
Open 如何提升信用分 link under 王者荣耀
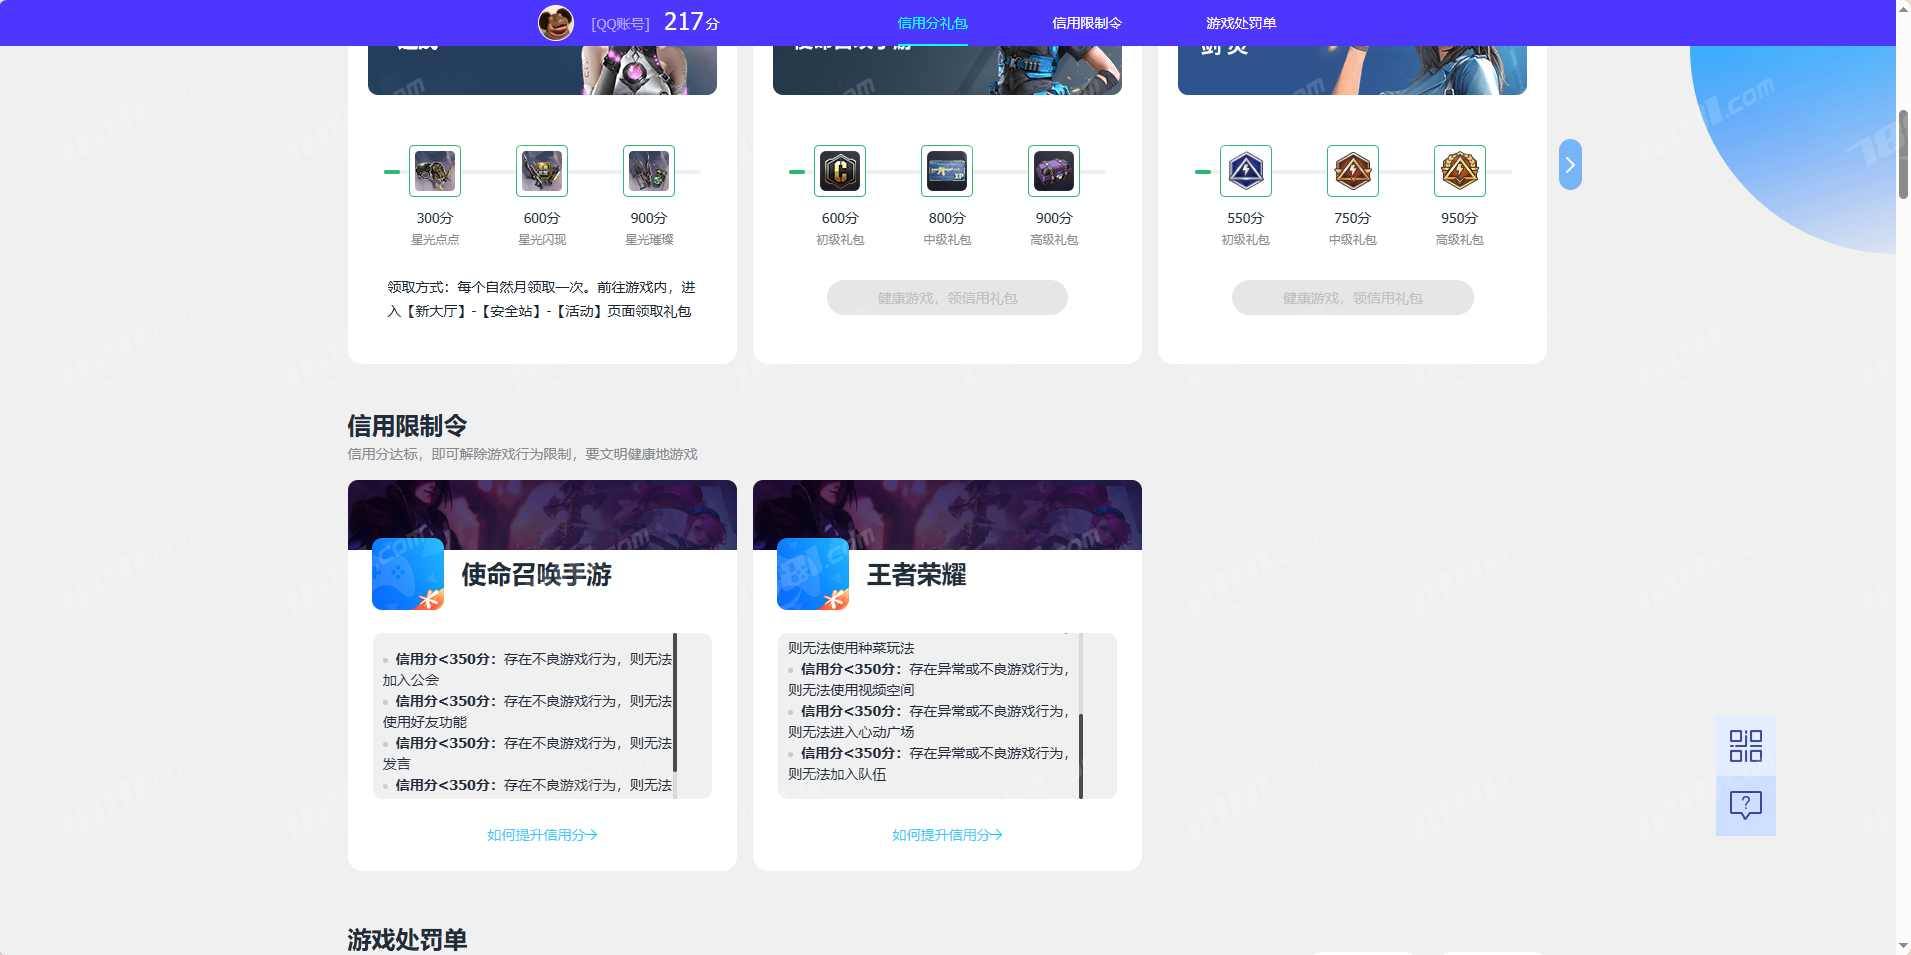click(947, 835)
